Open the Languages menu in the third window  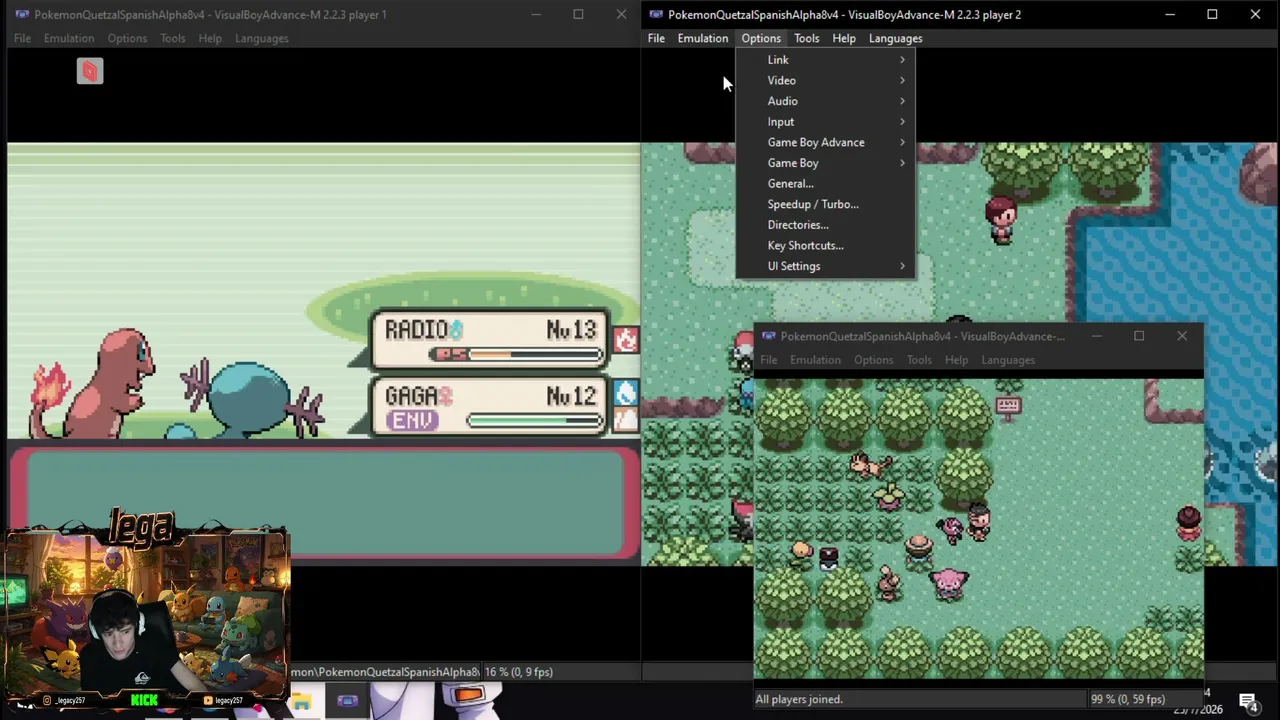pos(1008,360)
